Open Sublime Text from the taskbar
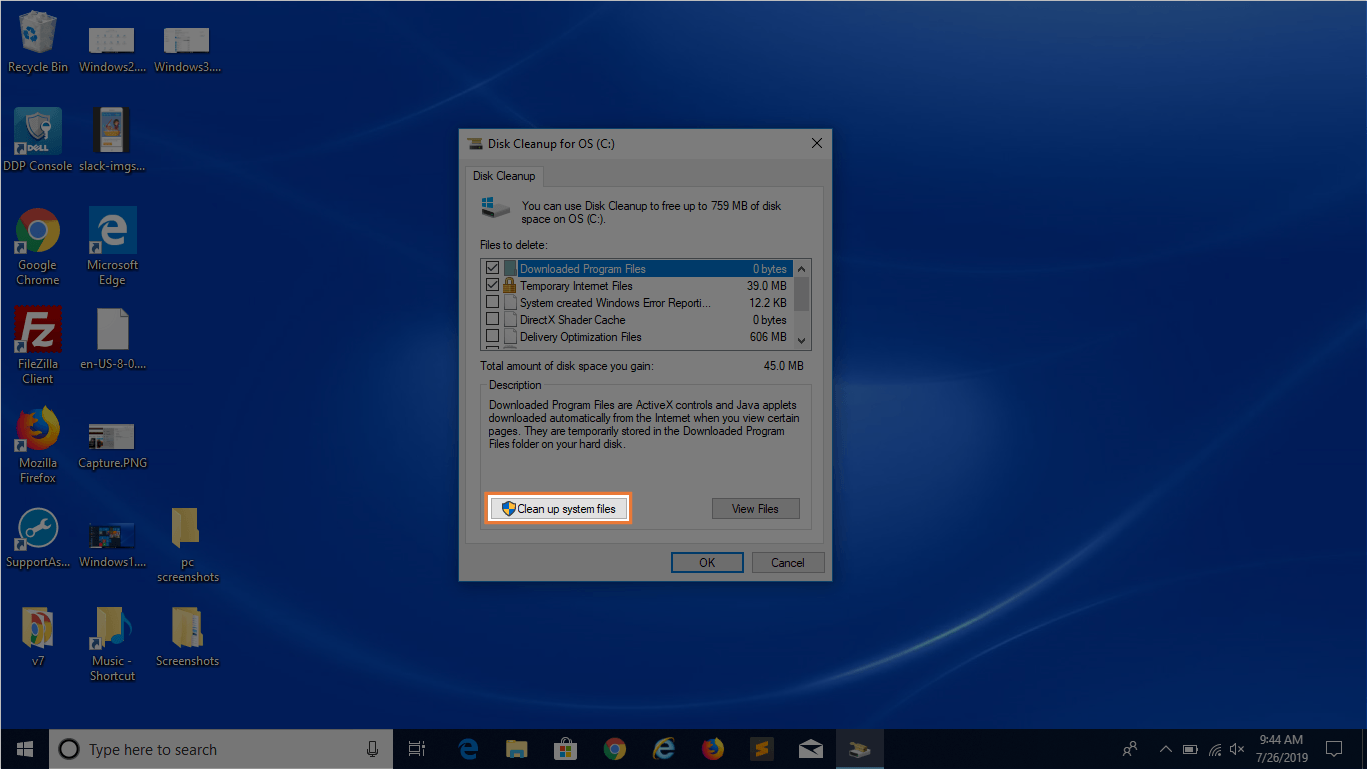Image resolution: width=1367 pixels, height=769 pixels. [x=761, y=748]
